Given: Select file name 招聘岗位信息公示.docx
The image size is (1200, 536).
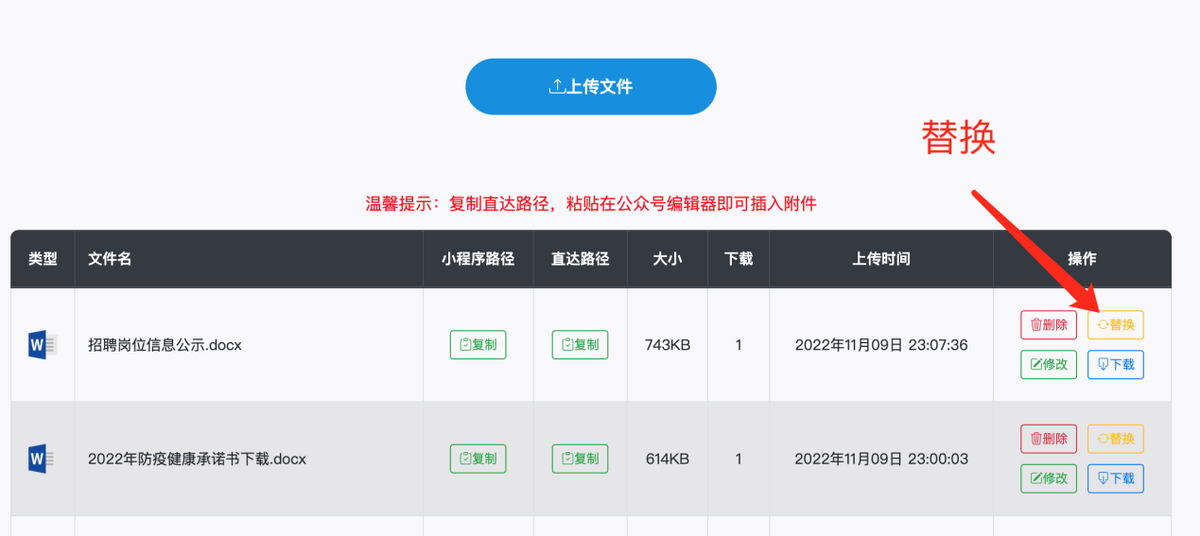Looking at the screenshot, I should coord(165,345).
